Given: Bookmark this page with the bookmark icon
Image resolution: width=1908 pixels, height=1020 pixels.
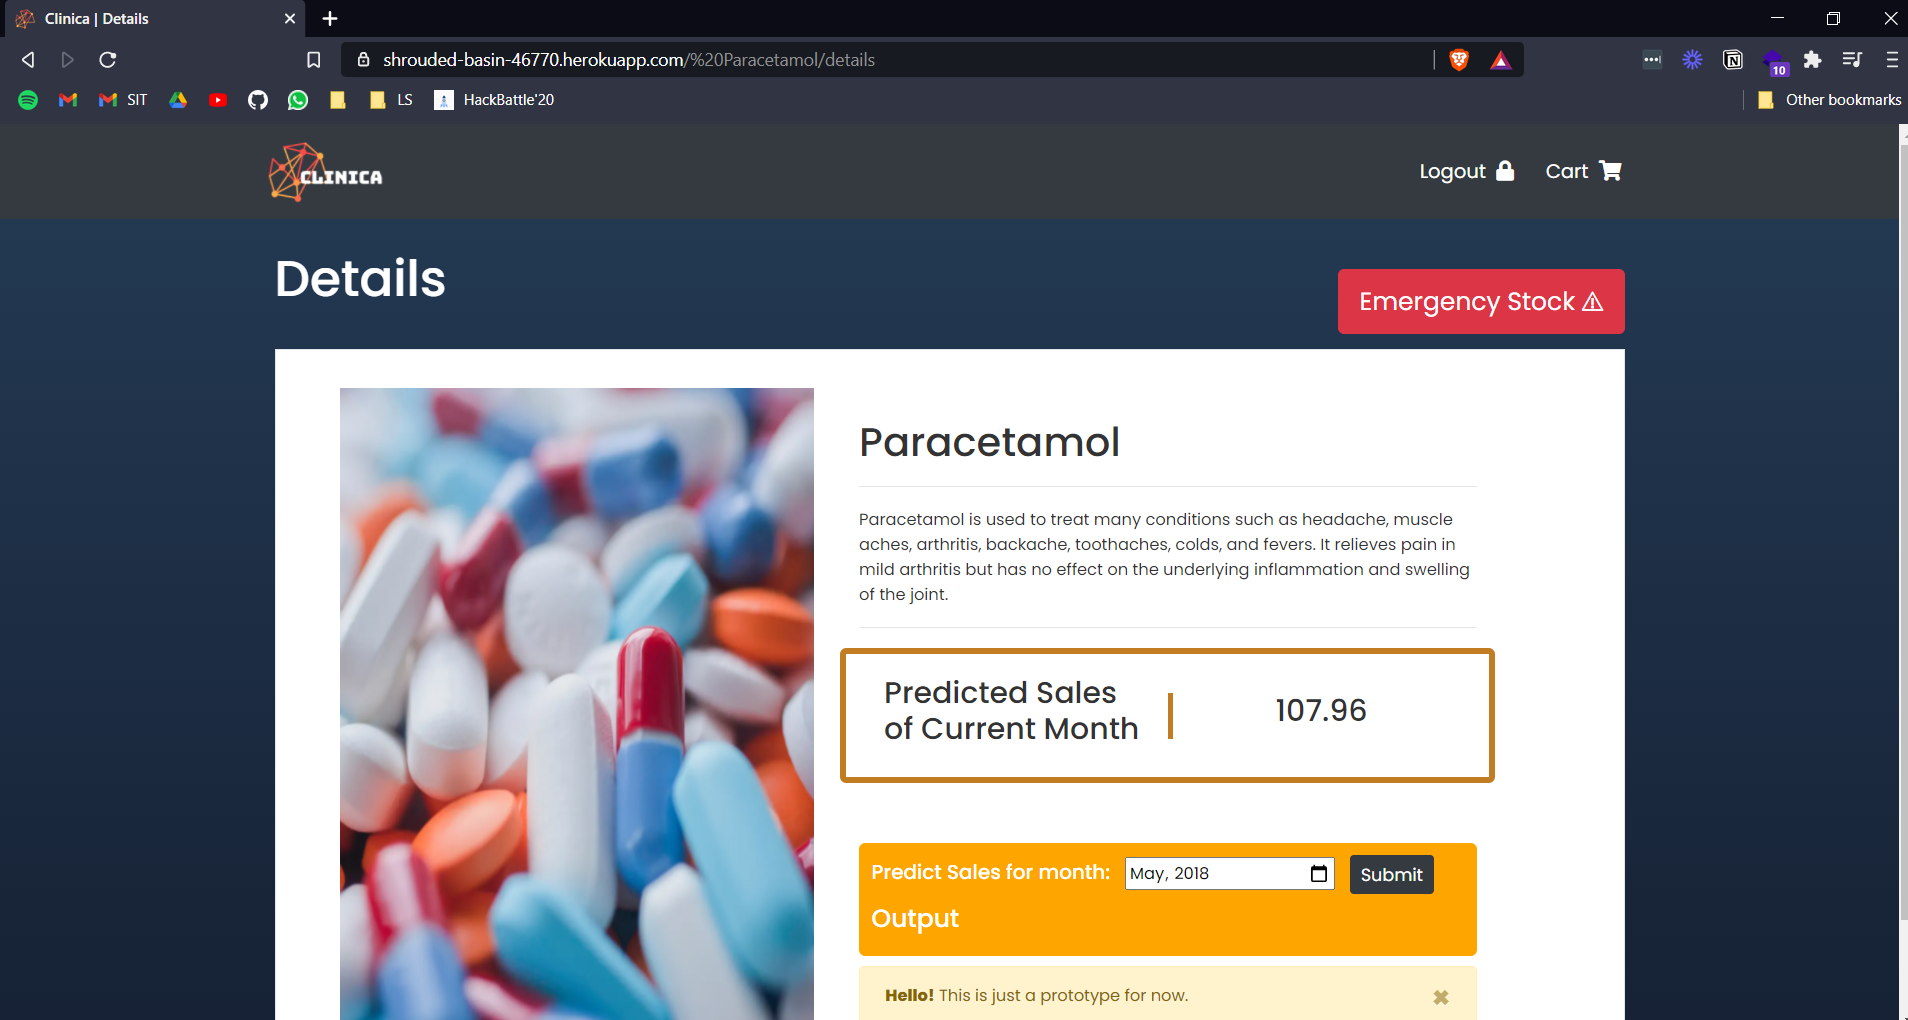Looking at the screenshot, I should click(x=313, y=60).
